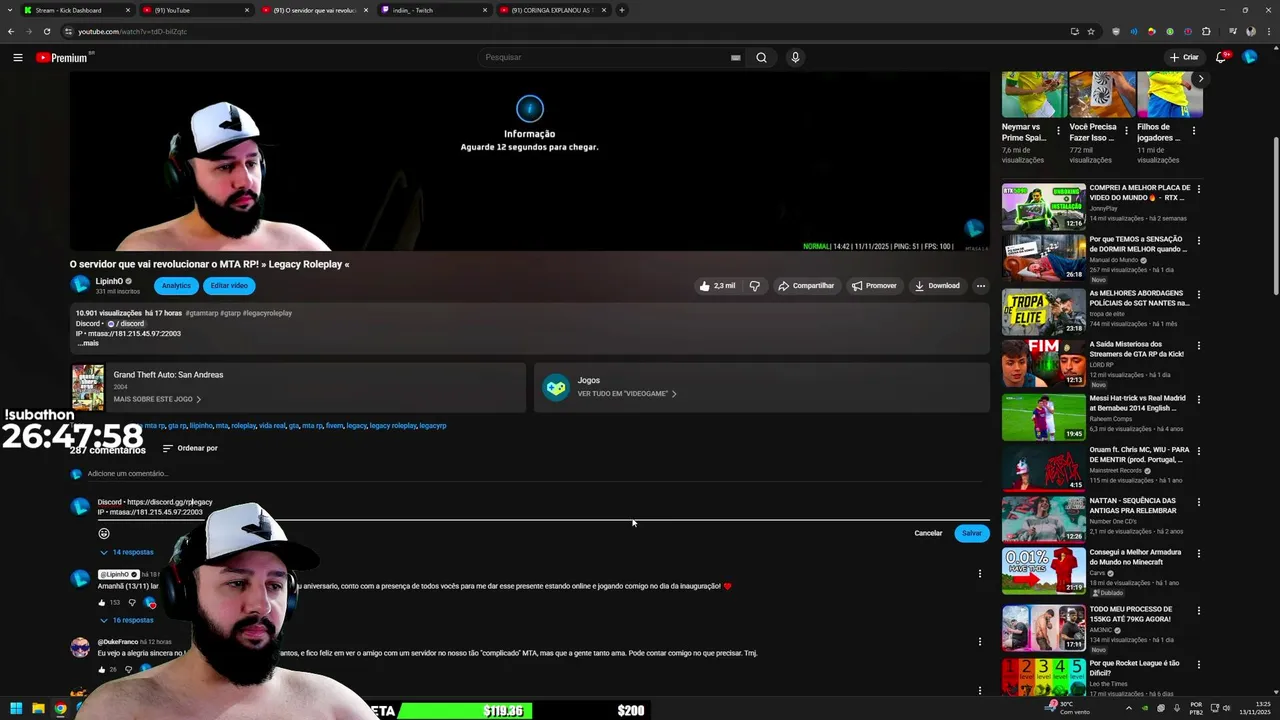
Task: Go to the YouTube Premium home logo
Action: tap(64, 57)
